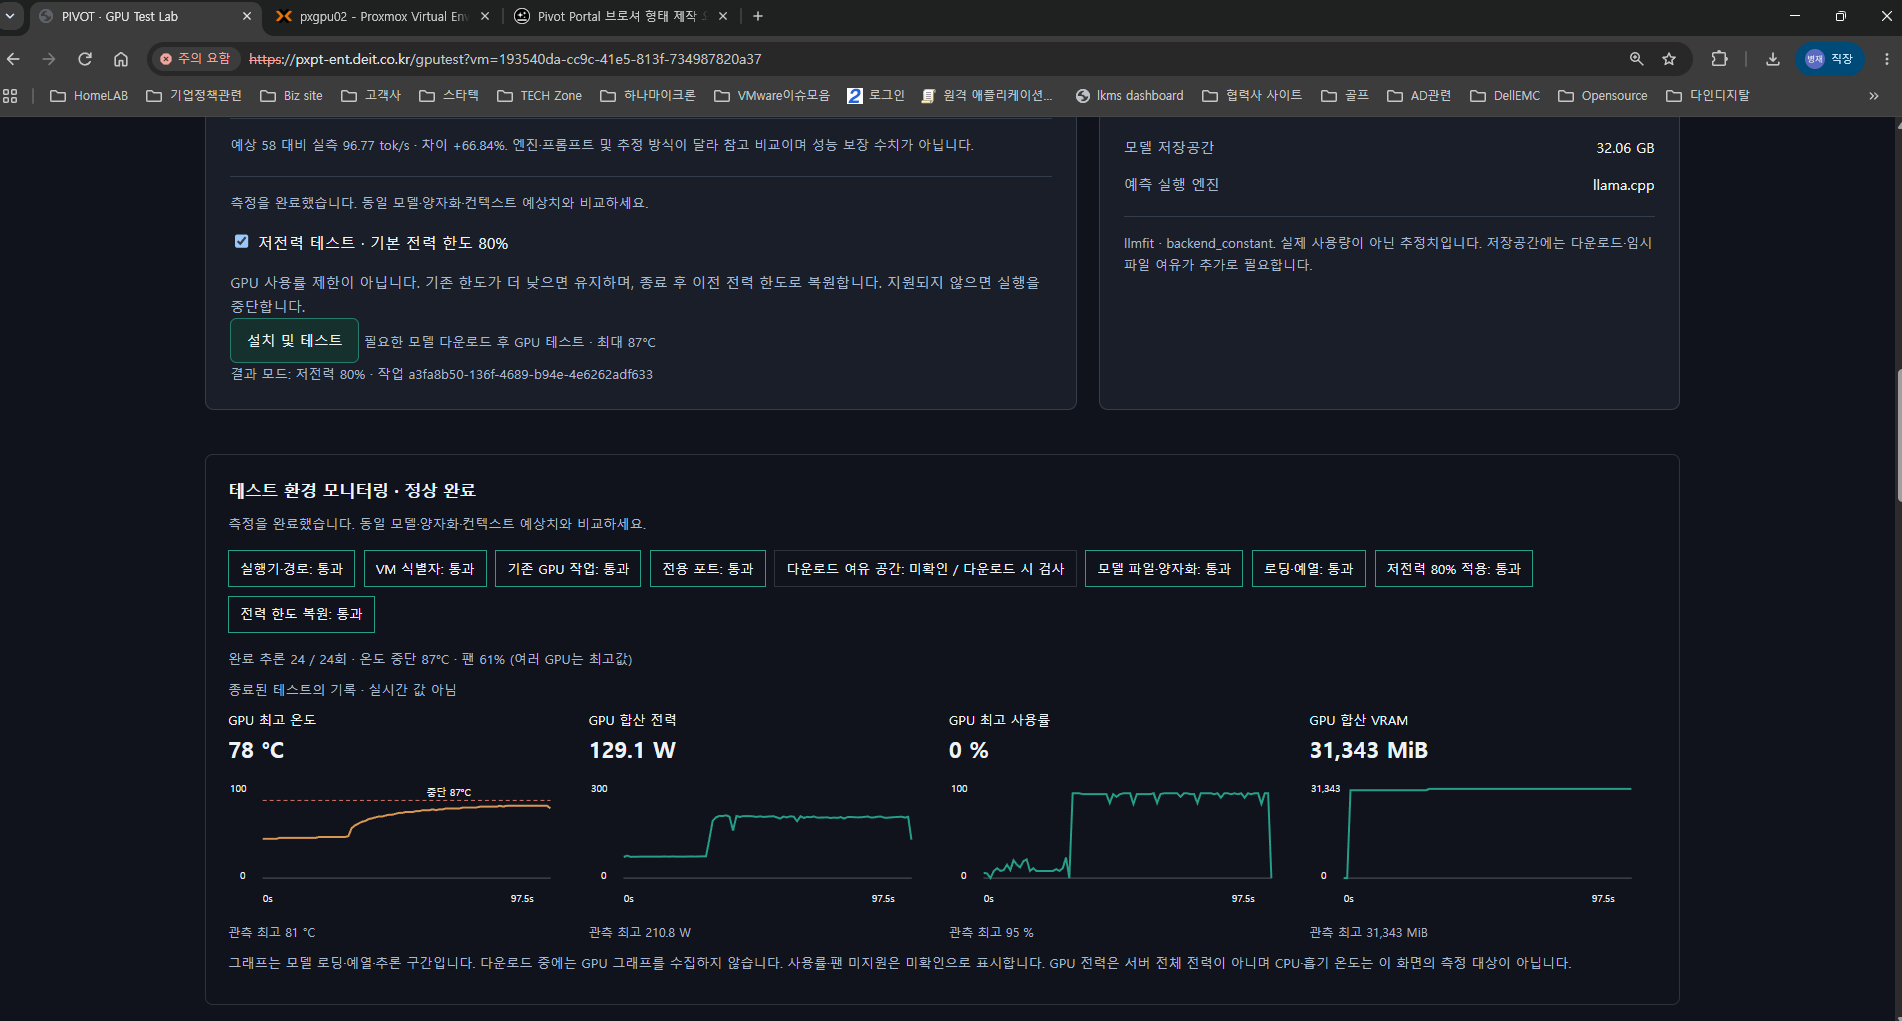
Task: Toggle the 저전력 테스트 80% checkbox
Action: click(x=241, y=241)
